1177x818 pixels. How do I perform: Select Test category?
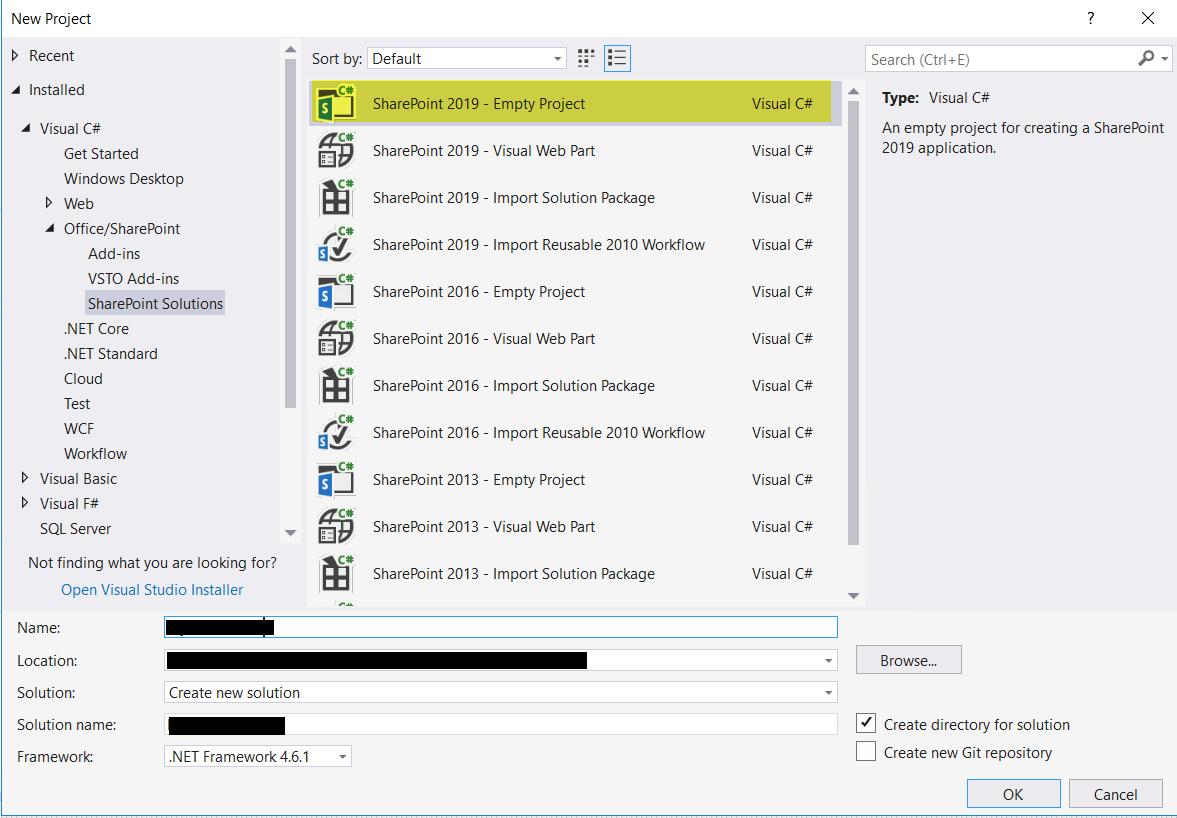pyautogui.click(x=77, y=404)
